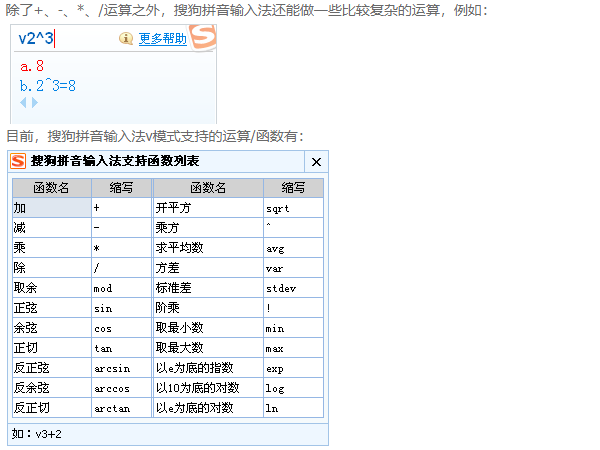Go to the previous candidate page arrow

[23, 102]
